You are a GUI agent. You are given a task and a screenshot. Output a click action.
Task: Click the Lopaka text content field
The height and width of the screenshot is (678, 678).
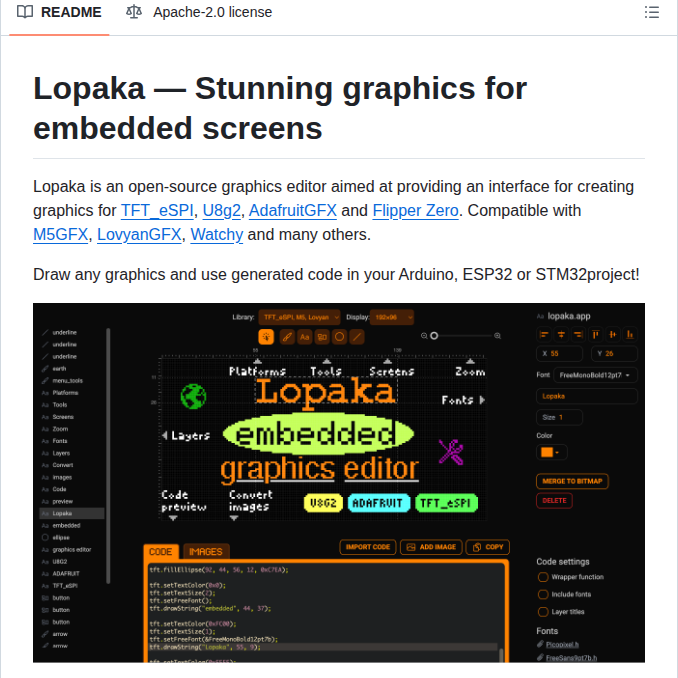click(587, 397)
